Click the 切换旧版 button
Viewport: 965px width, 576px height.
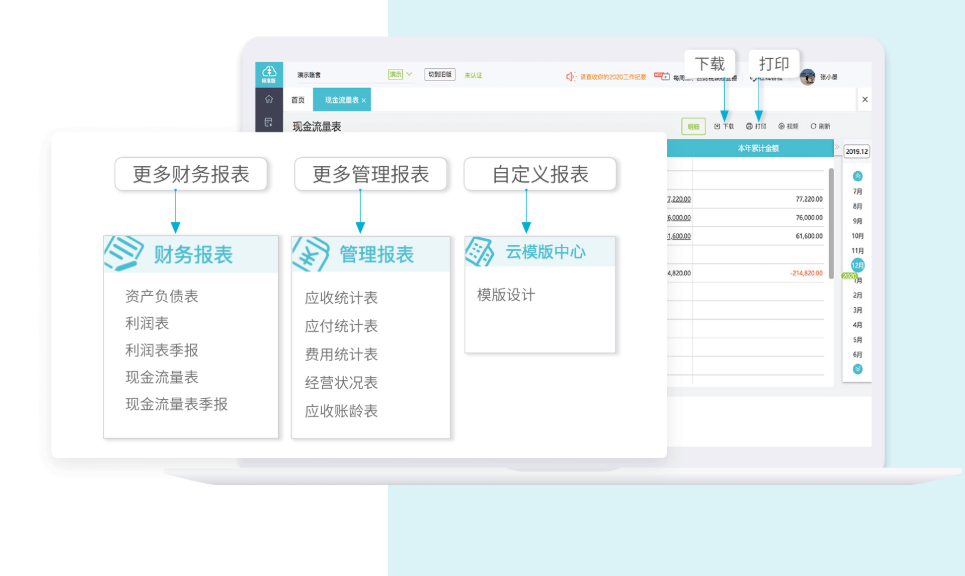[x=439, y=74]
